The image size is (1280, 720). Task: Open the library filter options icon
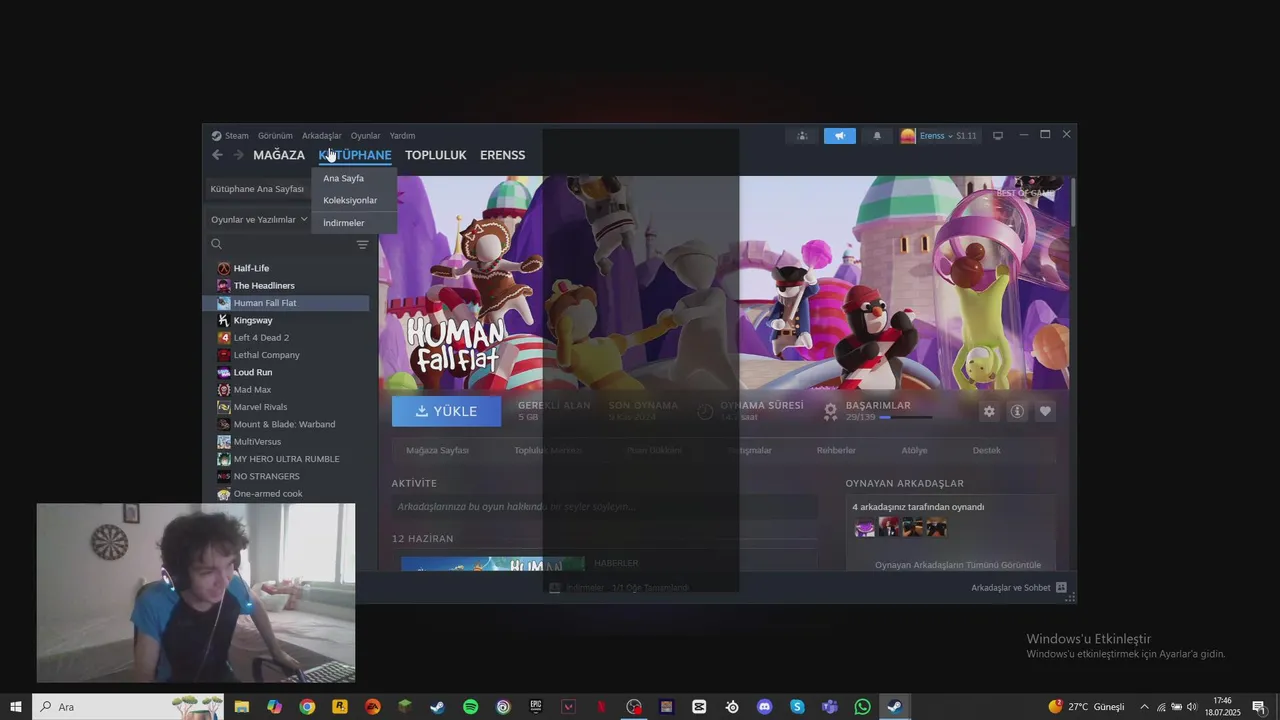362,244
